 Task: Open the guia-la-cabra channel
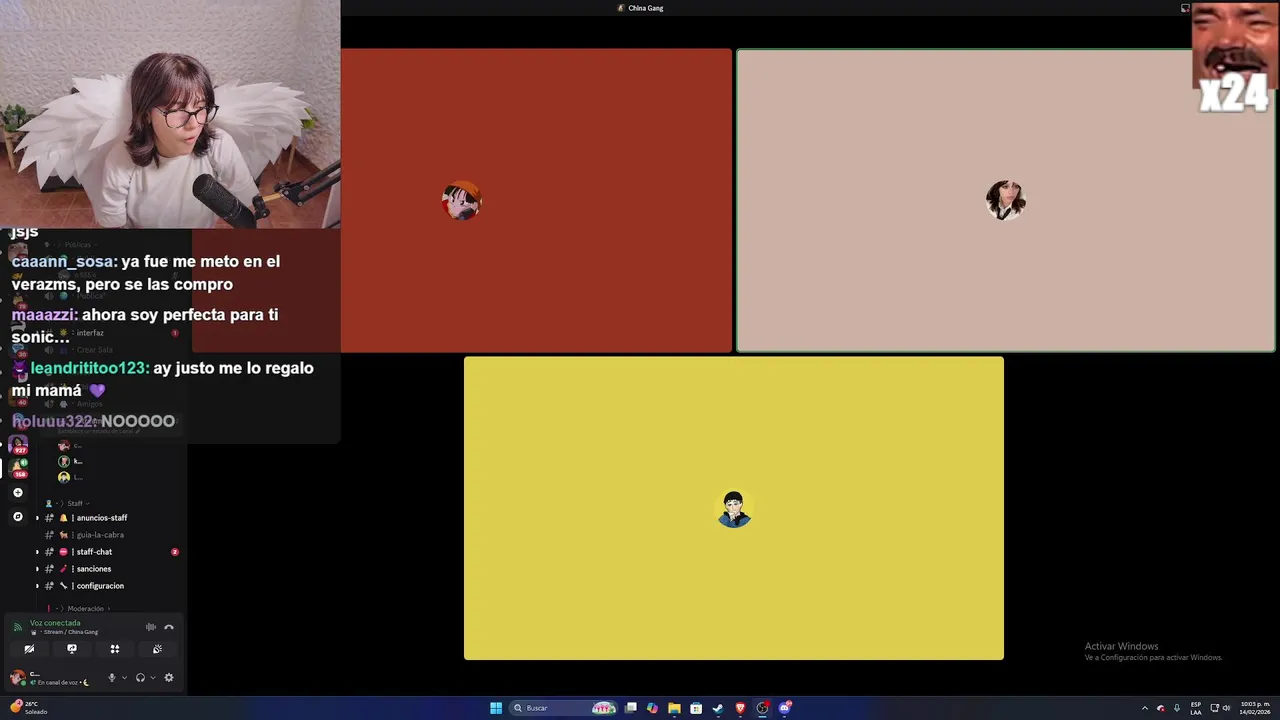pyautogui.click(x=98, y=535)
